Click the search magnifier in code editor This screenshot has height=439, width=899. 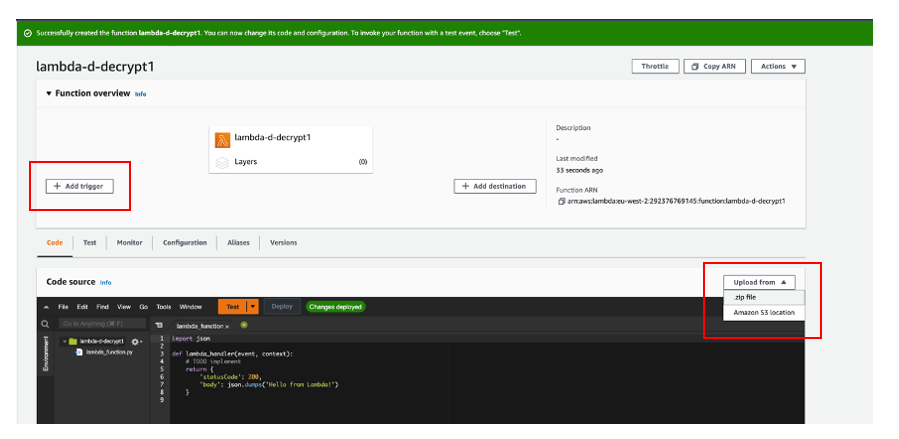coord(45,324)
